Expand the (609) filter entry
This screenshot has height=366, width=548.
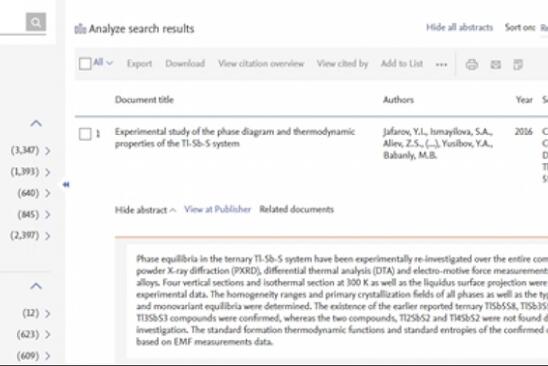tap(48, 356)
